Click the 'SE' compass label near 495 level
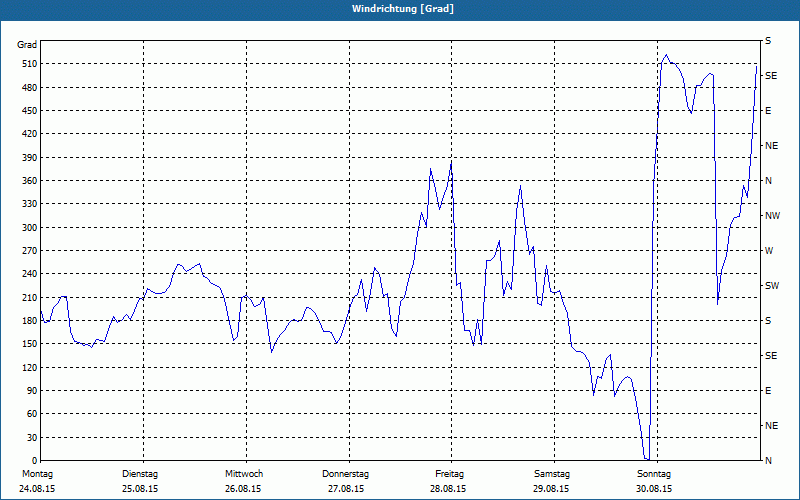This screenshot has height=500, width=800. [x=771, y=76]
